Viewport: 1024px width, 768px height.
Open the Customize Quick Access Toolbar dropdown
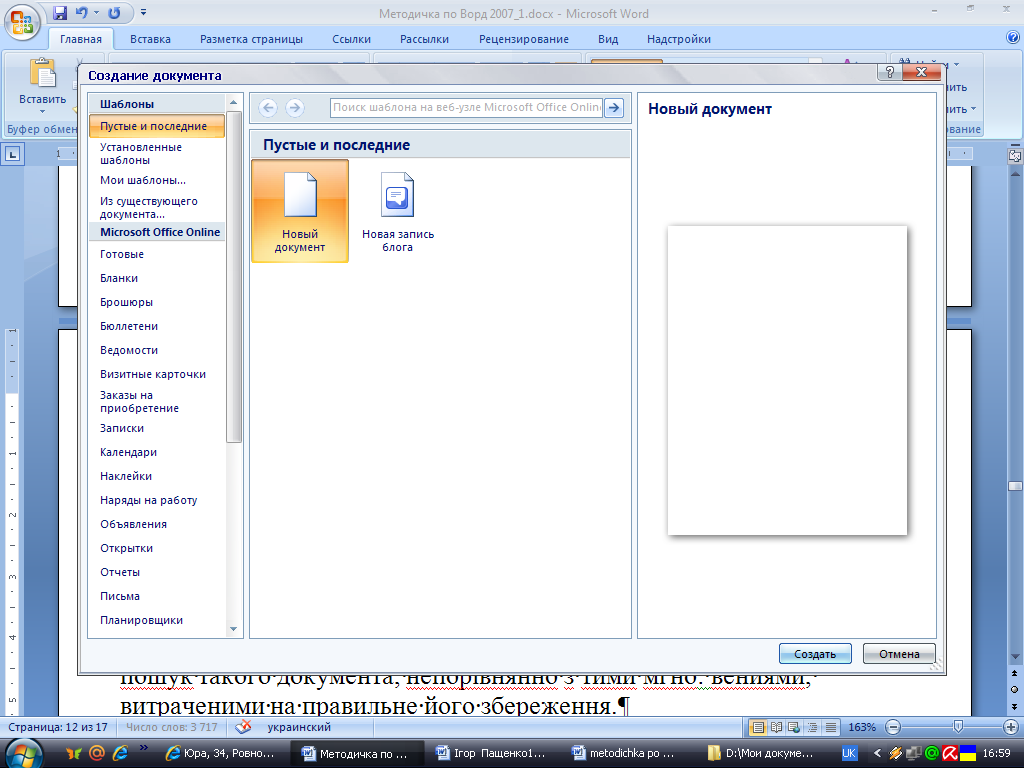pyautogui.click(x=144, y=13)
